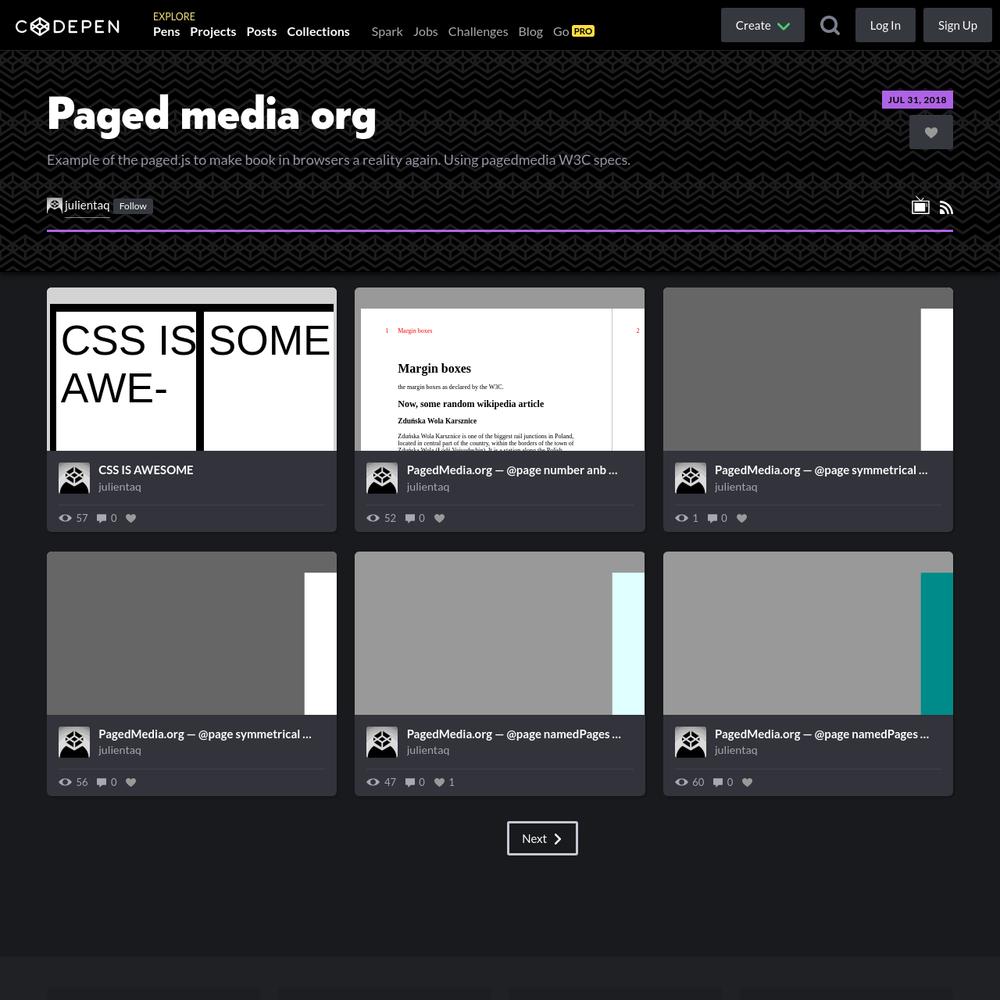Image resolution: width=1000 pixels, height=1000 pixels.
Task: Click julientaq avatar beside the Follow button
Action: [54, 205]
